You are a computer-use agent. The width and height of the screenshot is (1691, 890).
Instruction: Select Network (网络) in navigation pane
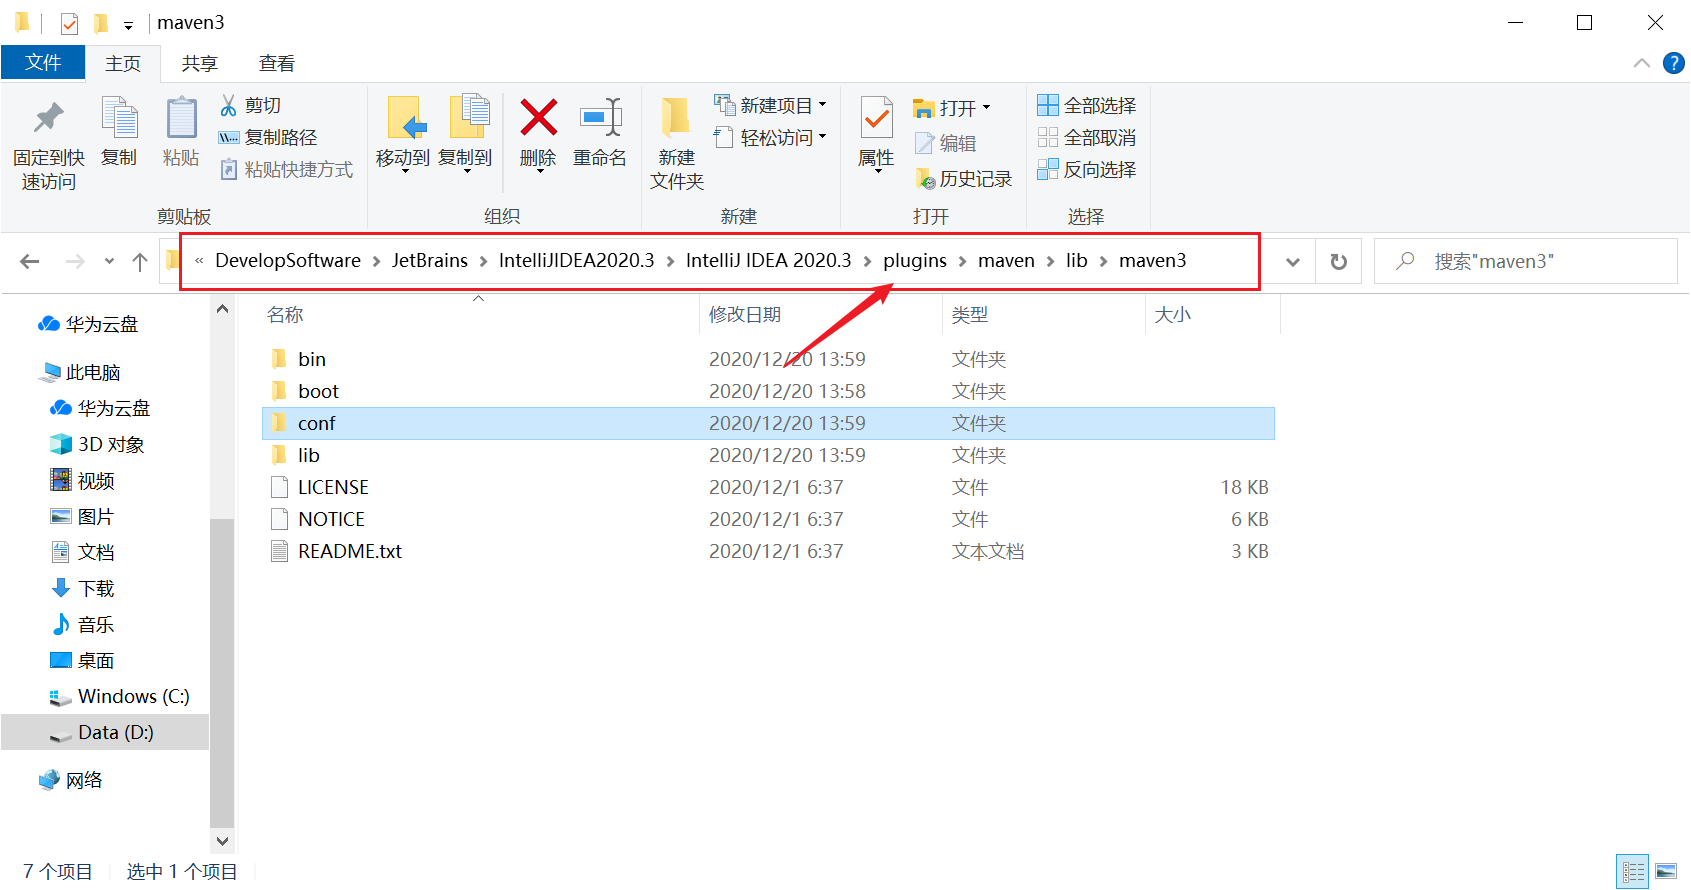point(71,780)
